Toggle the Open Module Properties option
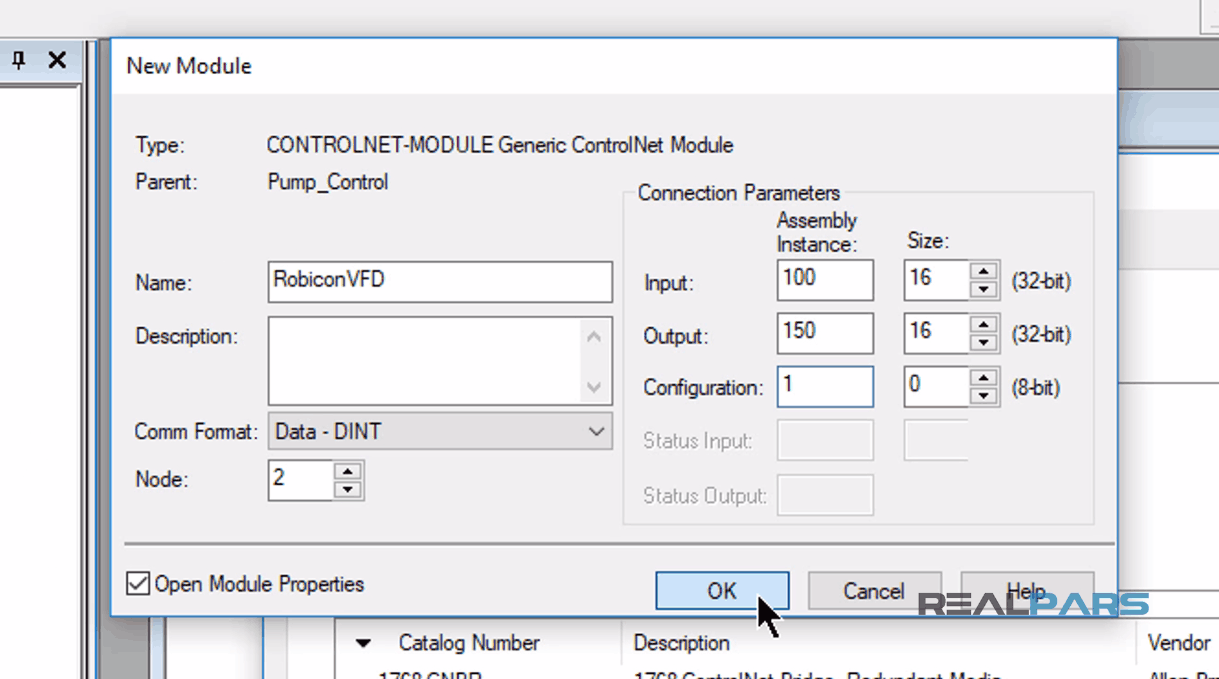Screen dimensions: 1219x679 click(137, 584)
